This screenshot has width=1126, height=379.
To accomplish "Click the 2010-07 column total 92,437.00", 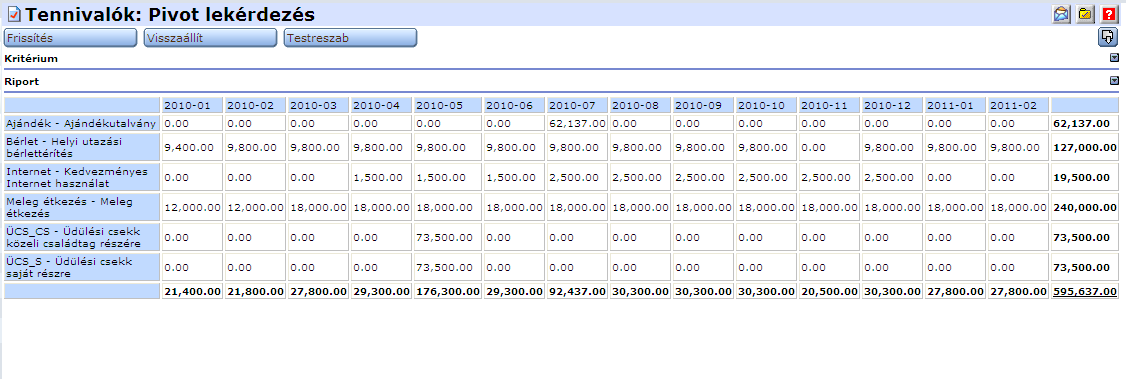I will click(577, 291).
